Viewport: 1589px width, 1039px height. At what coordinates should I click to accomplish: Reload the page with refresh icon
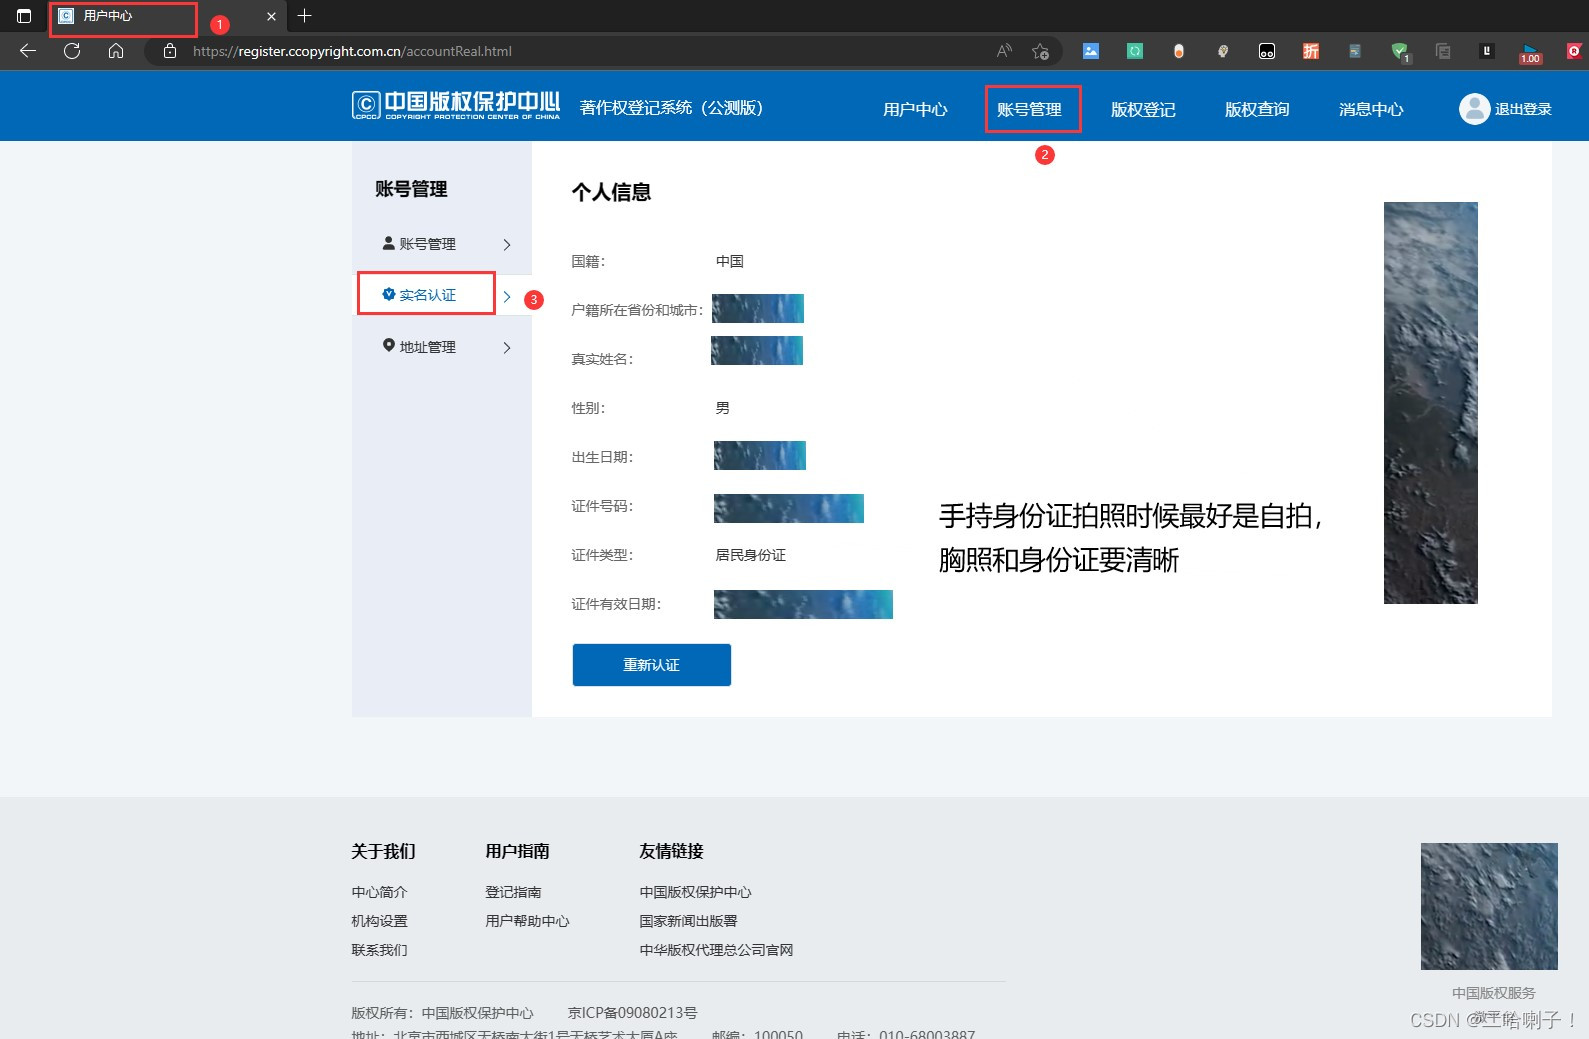(72, 51)
